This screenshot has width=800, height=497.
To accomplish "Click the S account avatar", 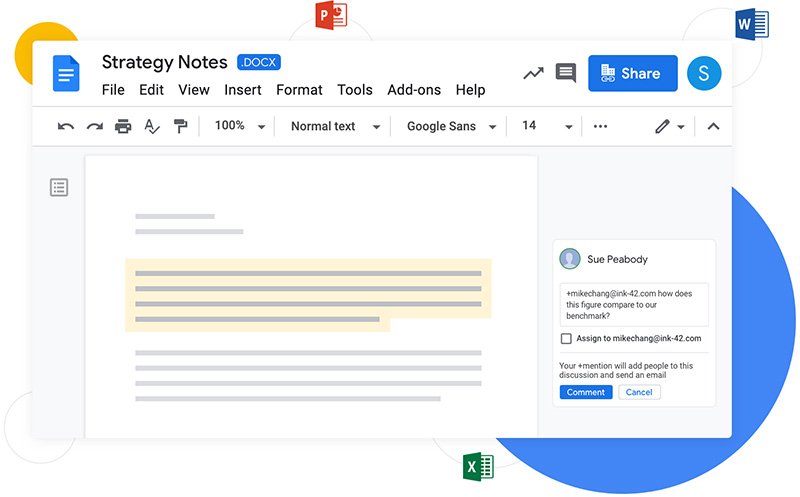I will (704, 73).
